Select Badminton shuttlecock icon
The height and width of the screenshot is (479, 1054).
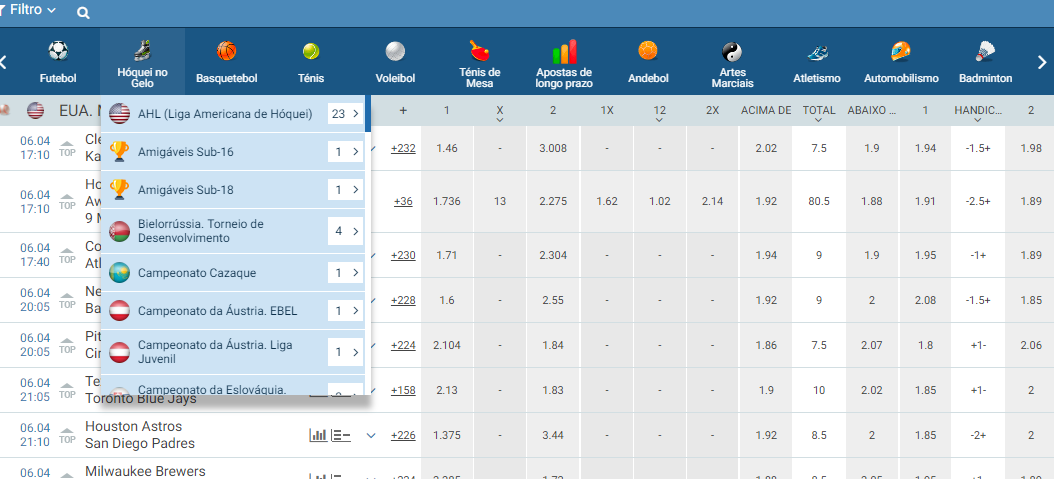click(985, 51)
